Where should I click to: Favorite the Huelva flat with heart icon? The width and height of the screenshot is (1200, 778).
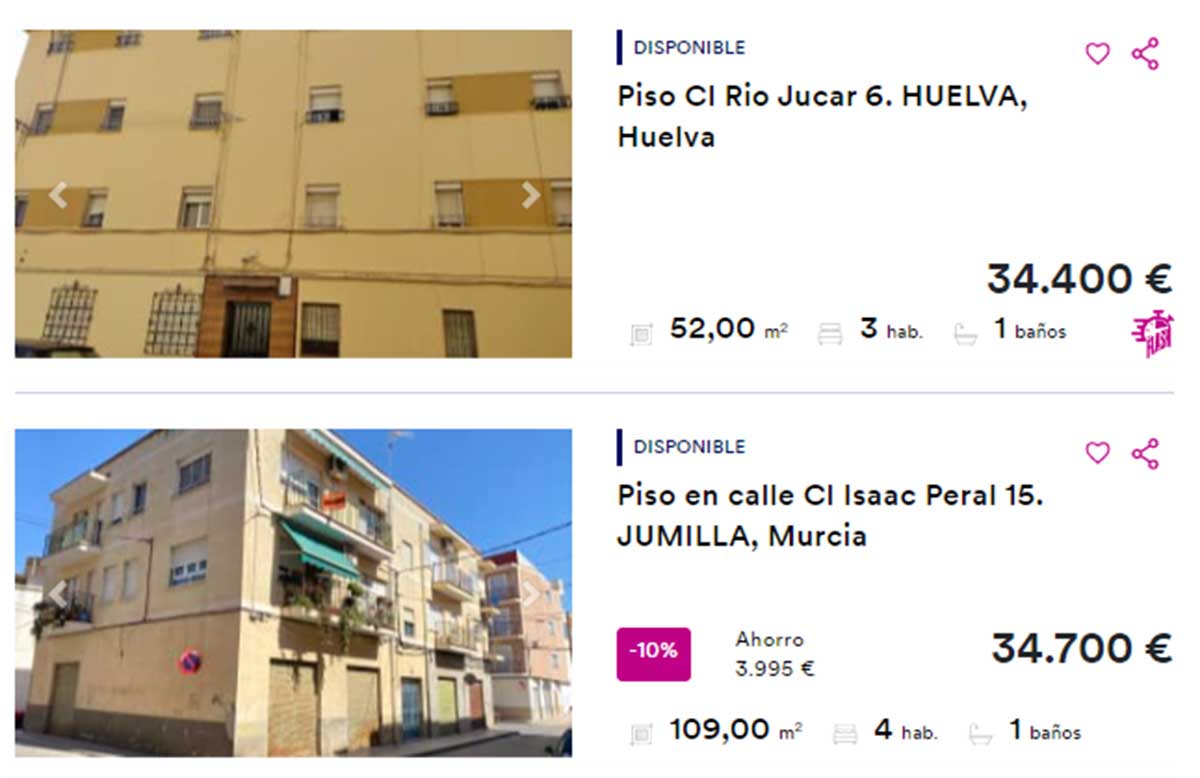pyautogui.click(x=1098, y=54)
